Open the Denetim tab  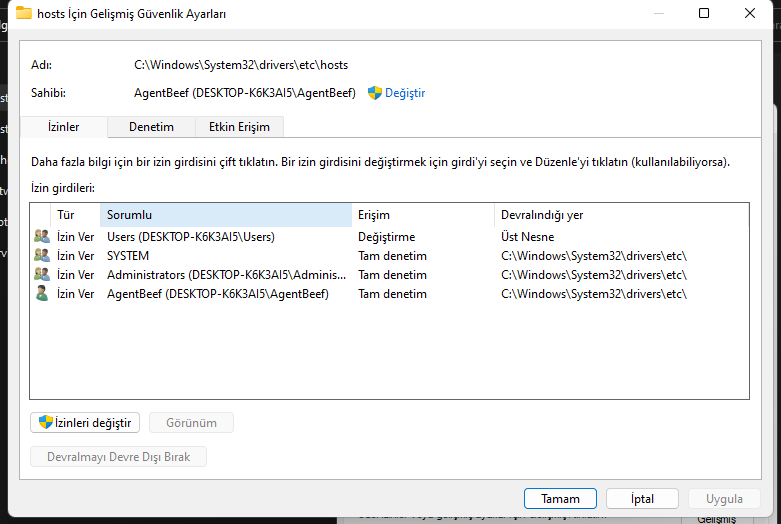tap(151, 127)
